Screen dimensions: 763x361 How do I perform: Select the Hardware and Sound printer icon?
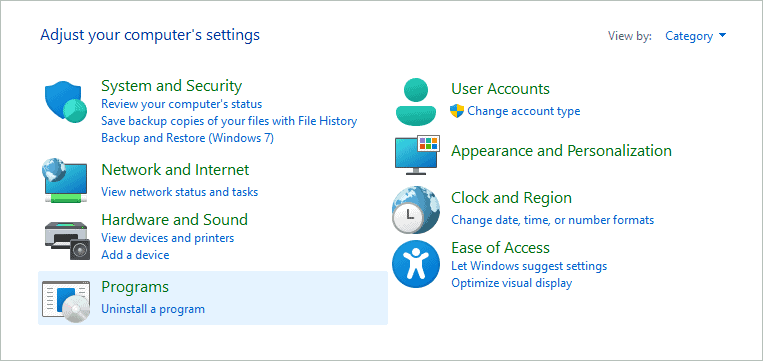67,240
